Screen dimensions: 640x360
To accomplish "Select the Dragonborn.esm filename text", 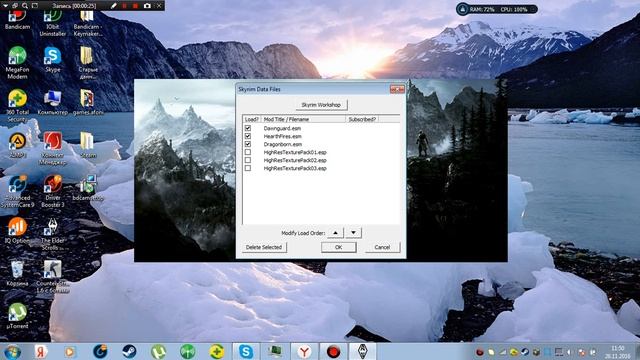I will (283, 144).
